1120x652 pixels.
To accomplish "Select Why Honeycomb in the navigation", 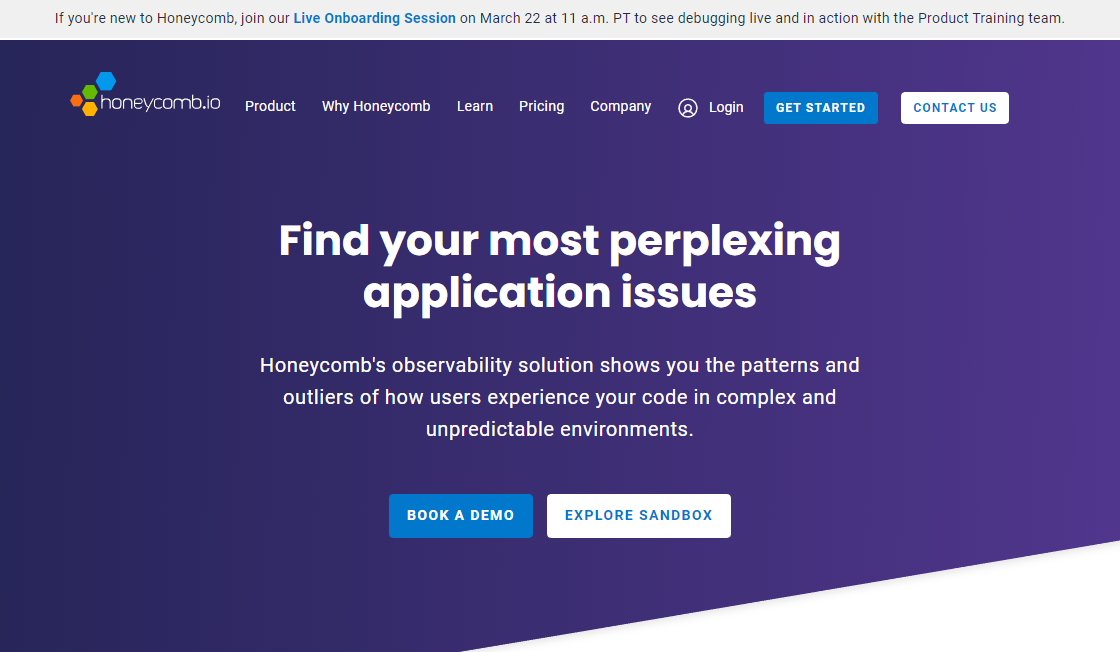I will pyautogui.click(x=376, y=106).
